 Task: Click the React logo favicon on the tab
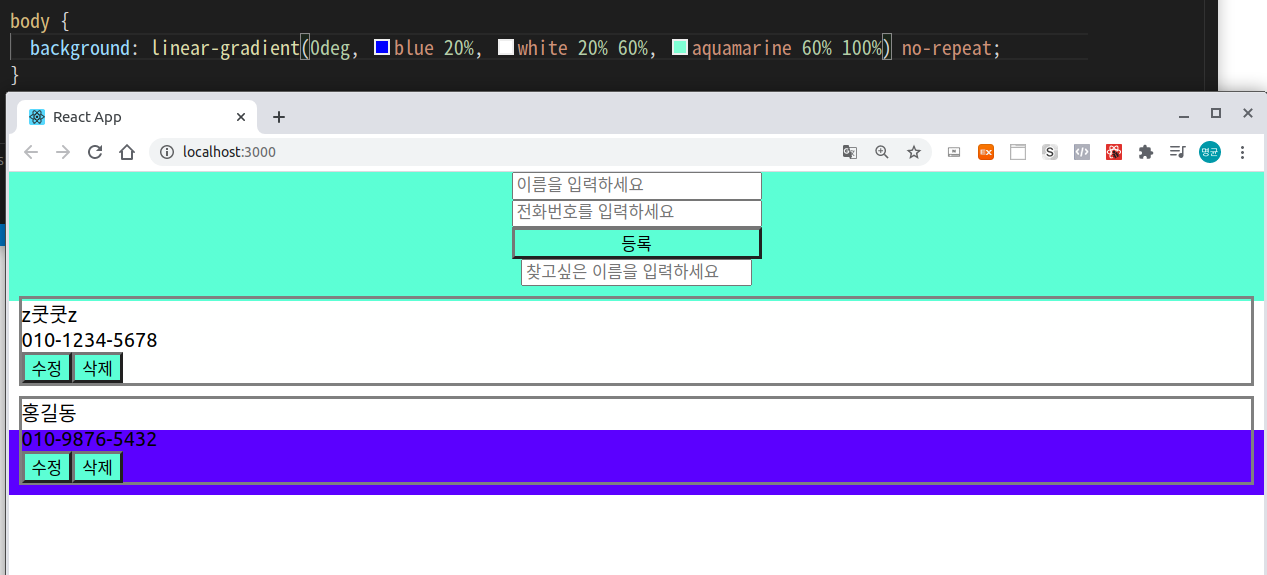pos(37,117)
